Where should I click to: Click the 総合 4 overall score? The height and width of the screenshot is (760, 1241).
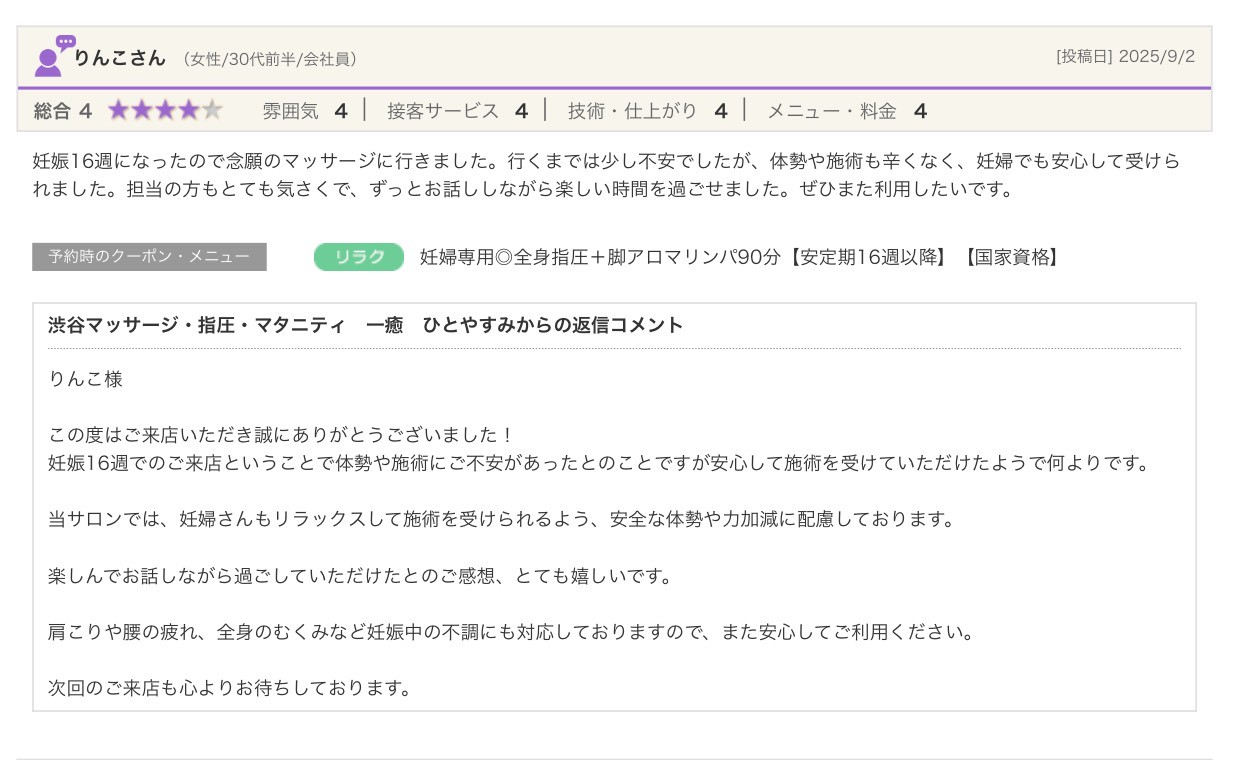(x=62, y=111)
